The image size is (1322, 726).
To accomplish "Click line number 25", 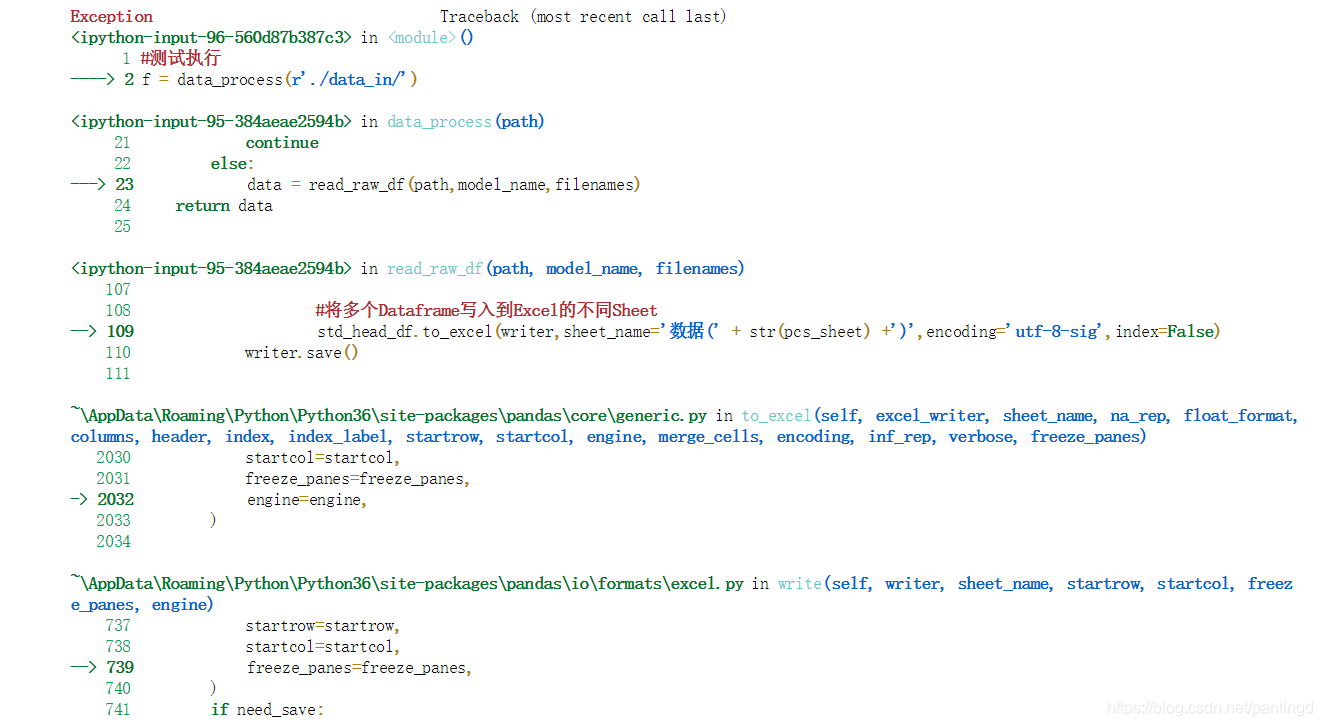I will (x=122, y=226).
